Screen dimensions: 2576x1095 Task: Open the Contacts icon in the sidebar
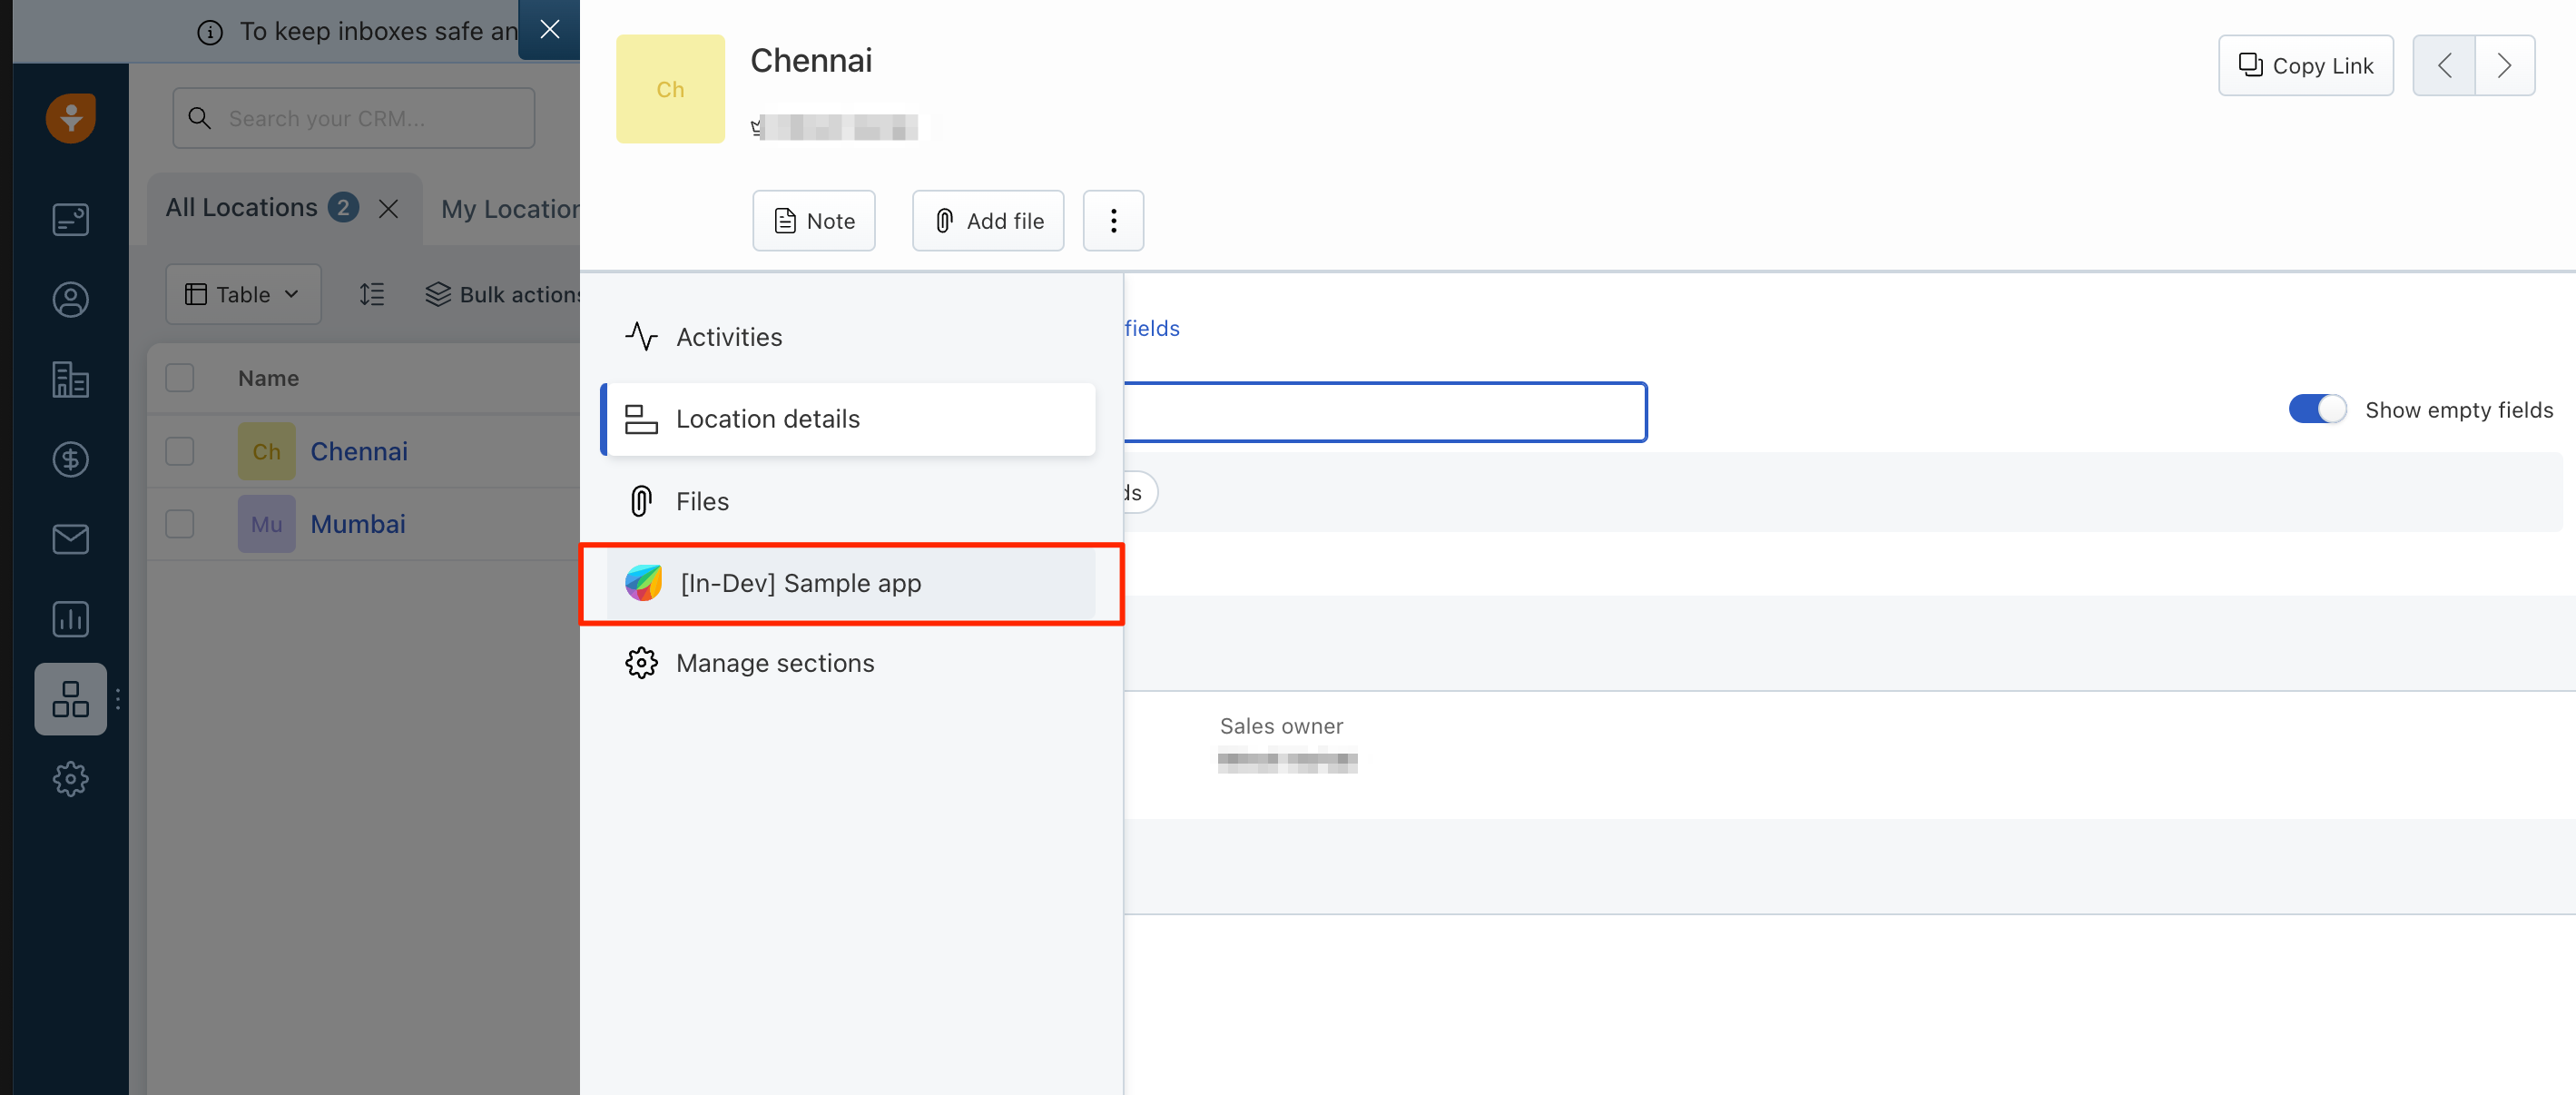click(x=70, y=299)
